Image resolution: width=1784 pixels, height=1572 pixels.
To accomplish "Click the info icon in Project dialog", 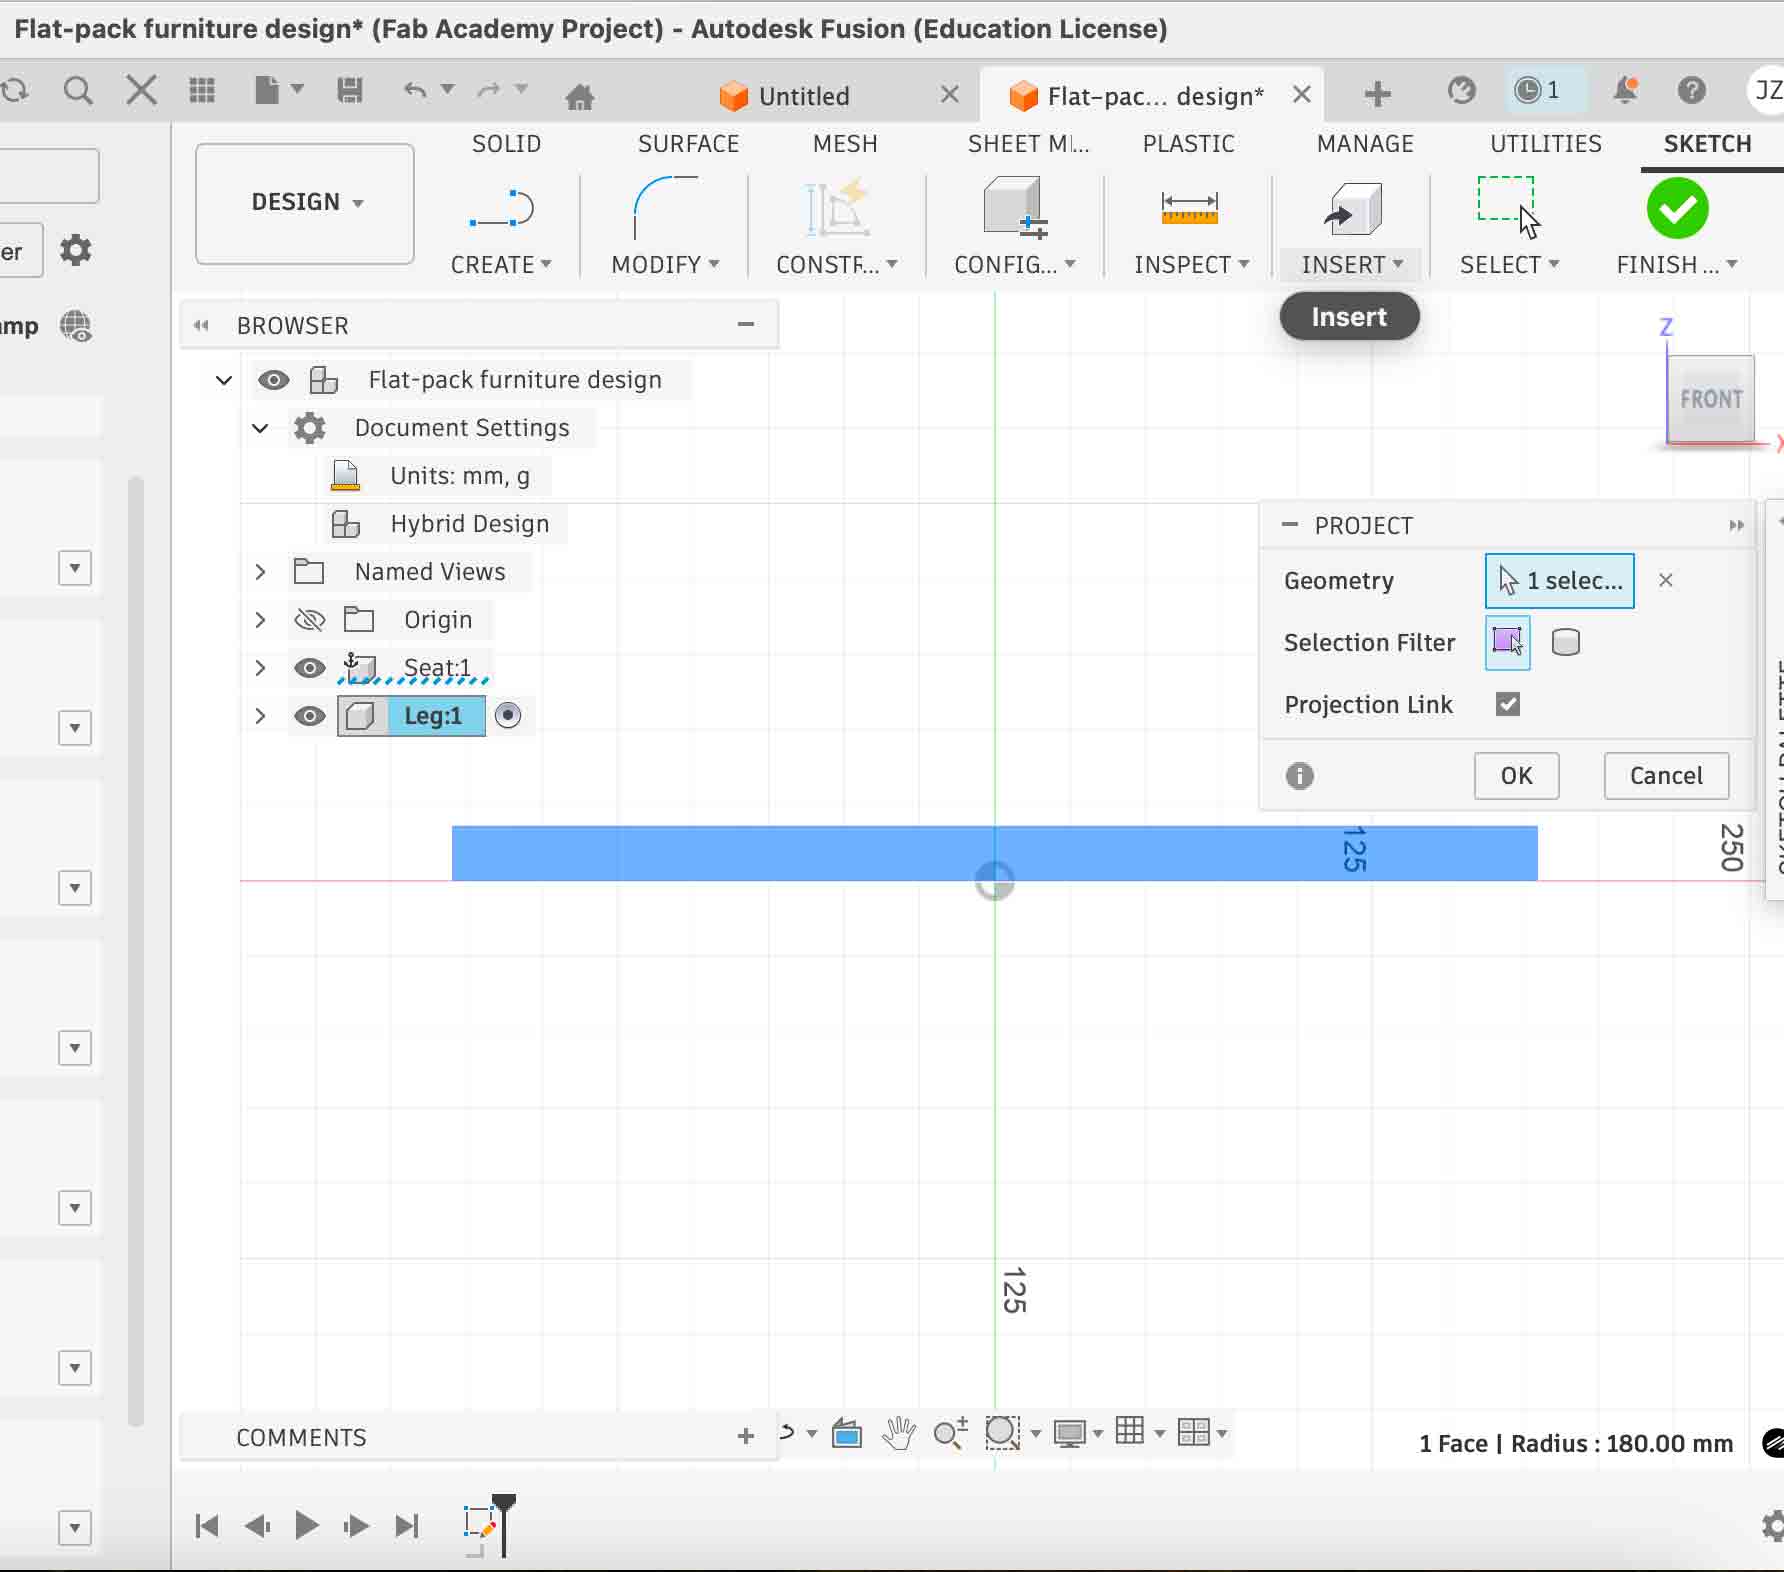I will point(1300,776).
